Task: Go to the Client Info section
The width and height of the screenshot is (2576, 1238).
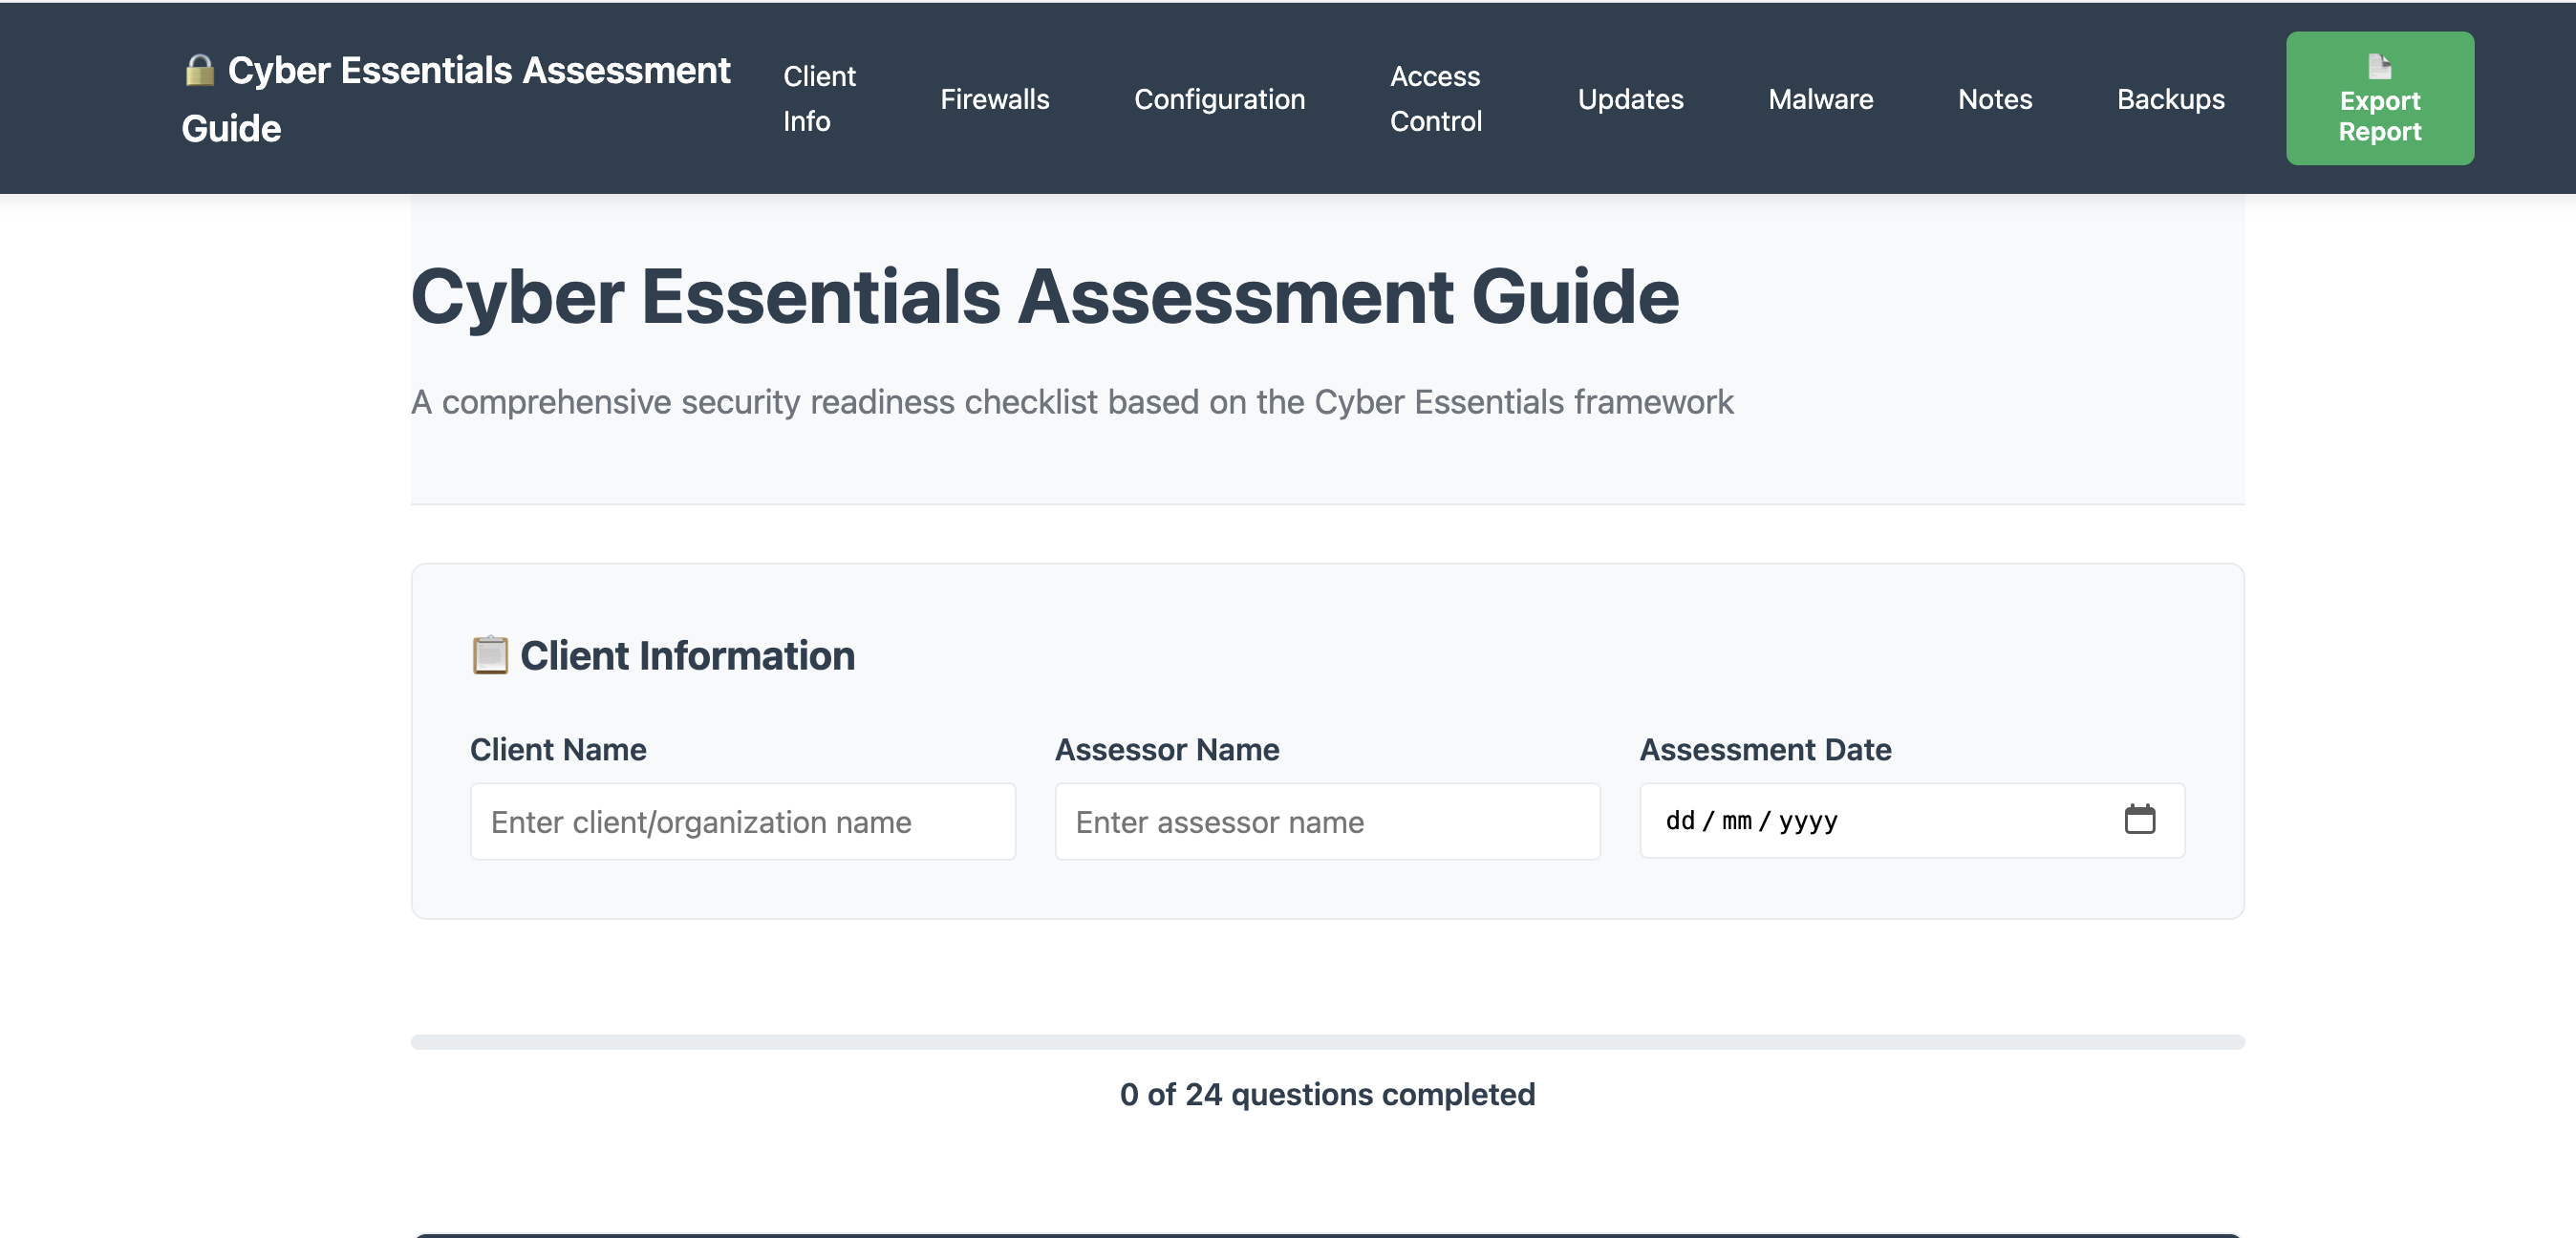Action: click(x=818, y=99)
